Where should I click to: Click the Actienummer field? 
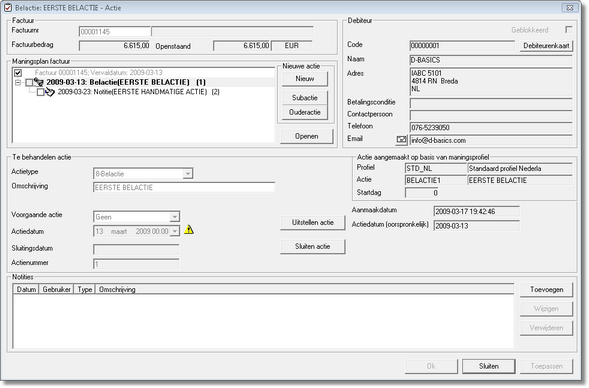(136, 264)
